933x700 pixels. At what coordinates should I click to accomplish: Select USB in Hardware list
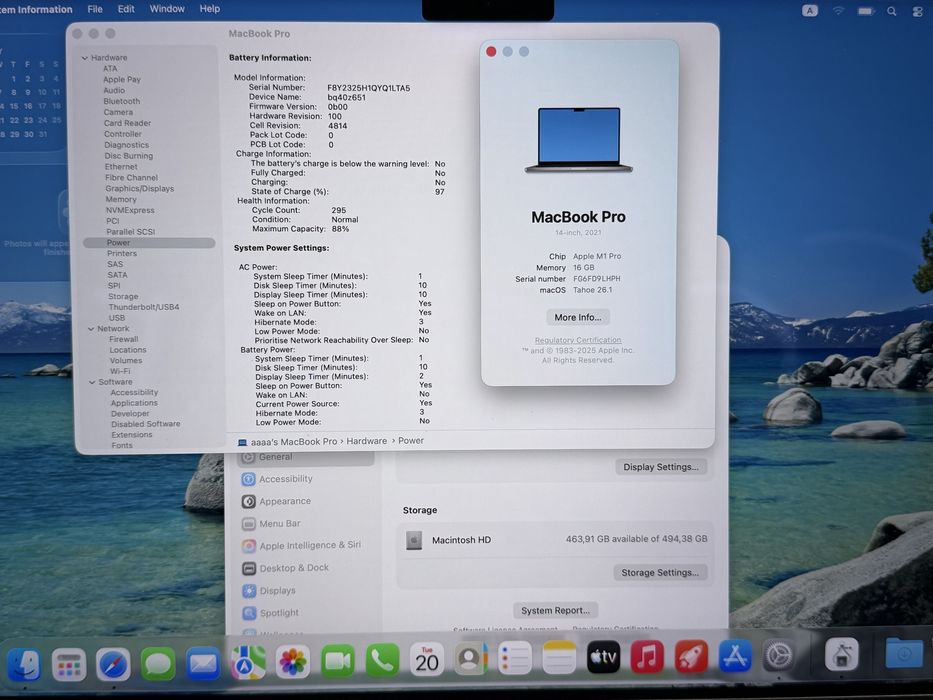(117, 318)
